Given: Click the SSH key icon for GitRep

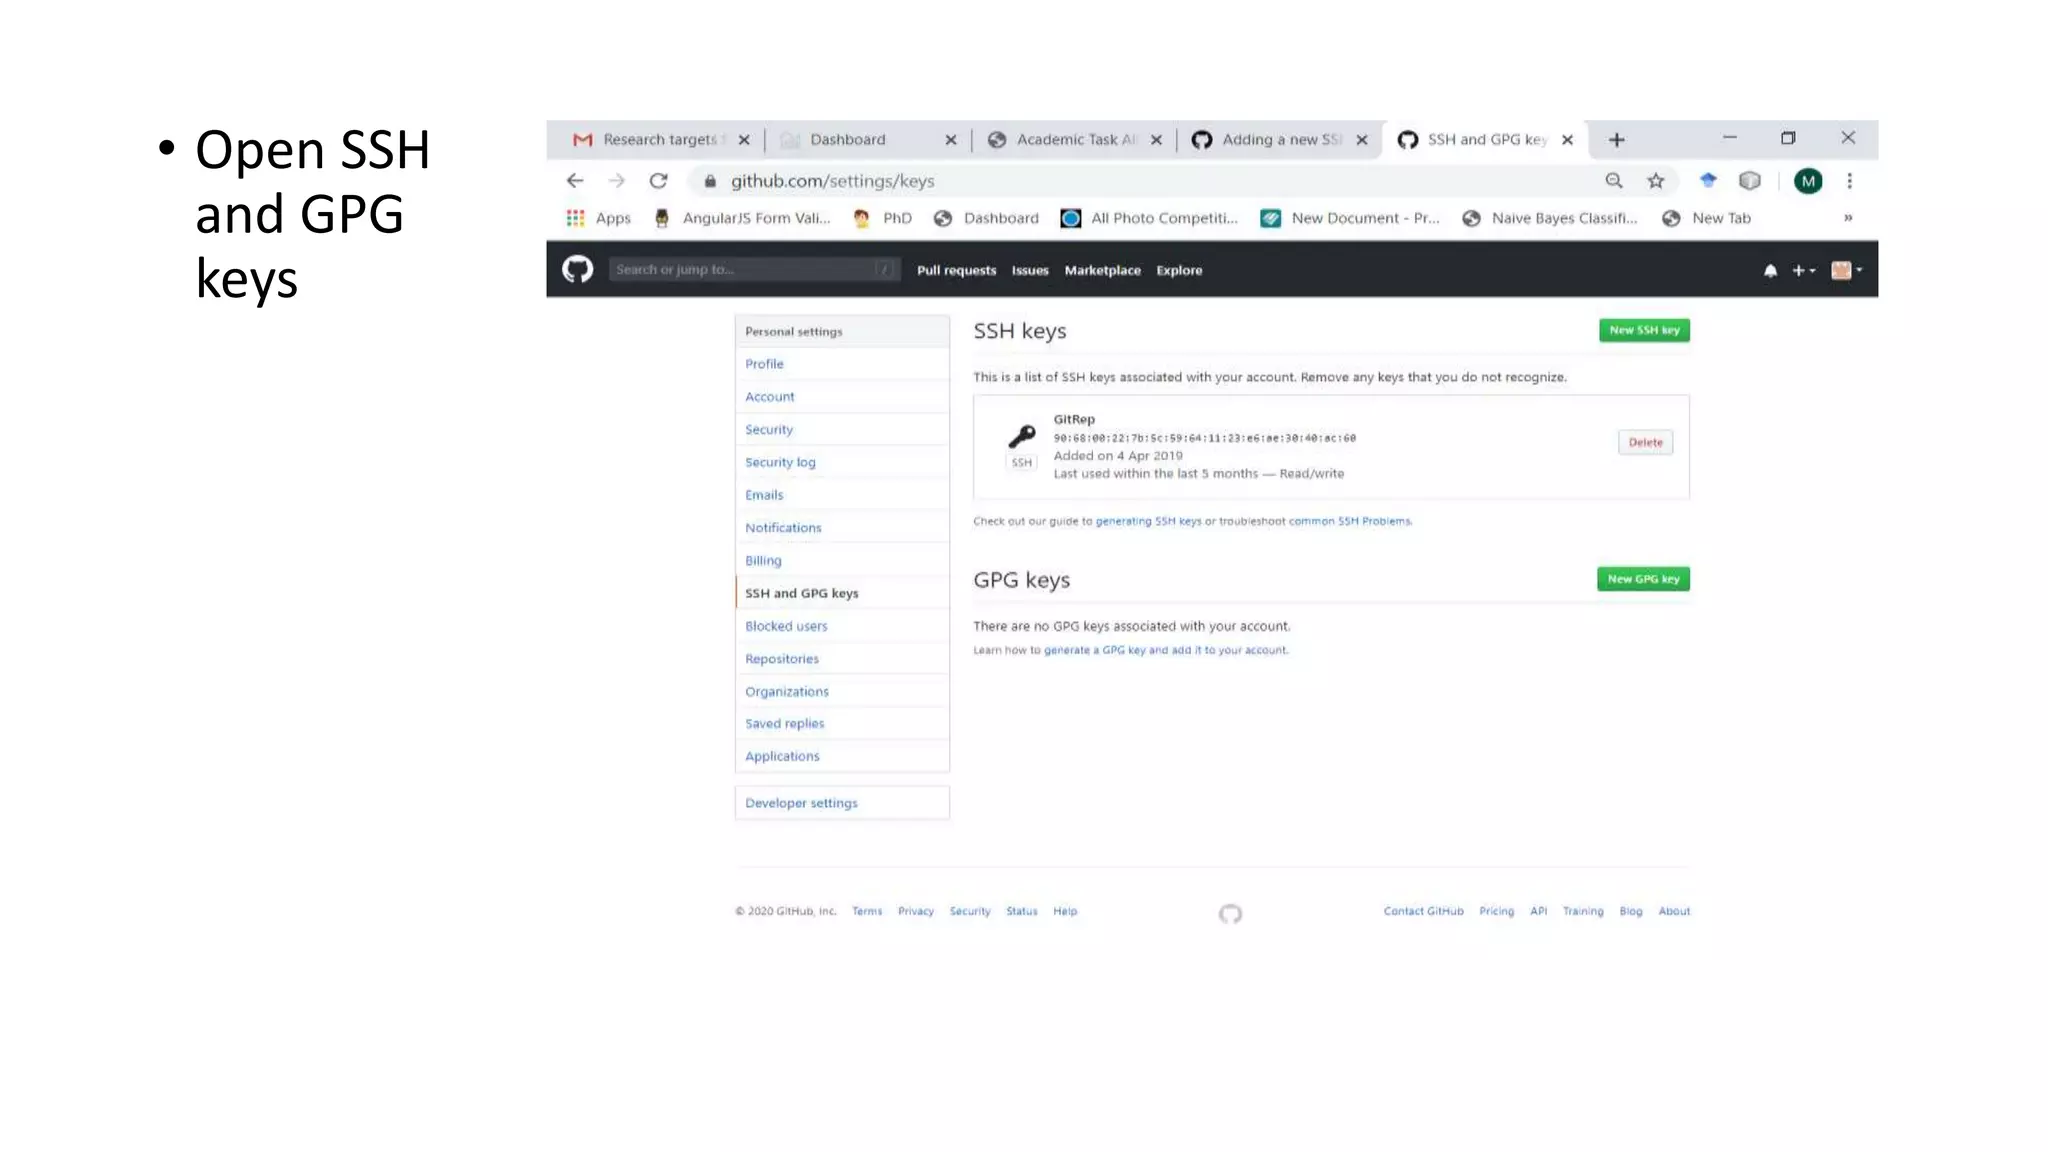Looking at the screenshot, I should pyautogui.click(x=1021, y=437).
